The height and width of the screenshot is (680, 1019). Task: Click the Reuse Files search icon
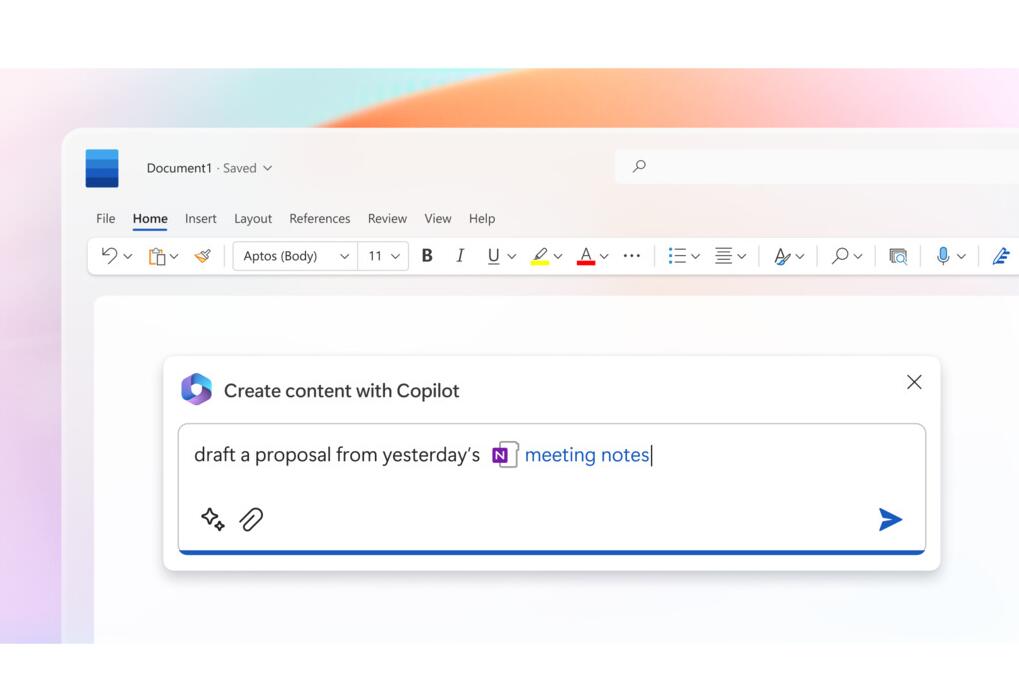click(x=898, y=256)
